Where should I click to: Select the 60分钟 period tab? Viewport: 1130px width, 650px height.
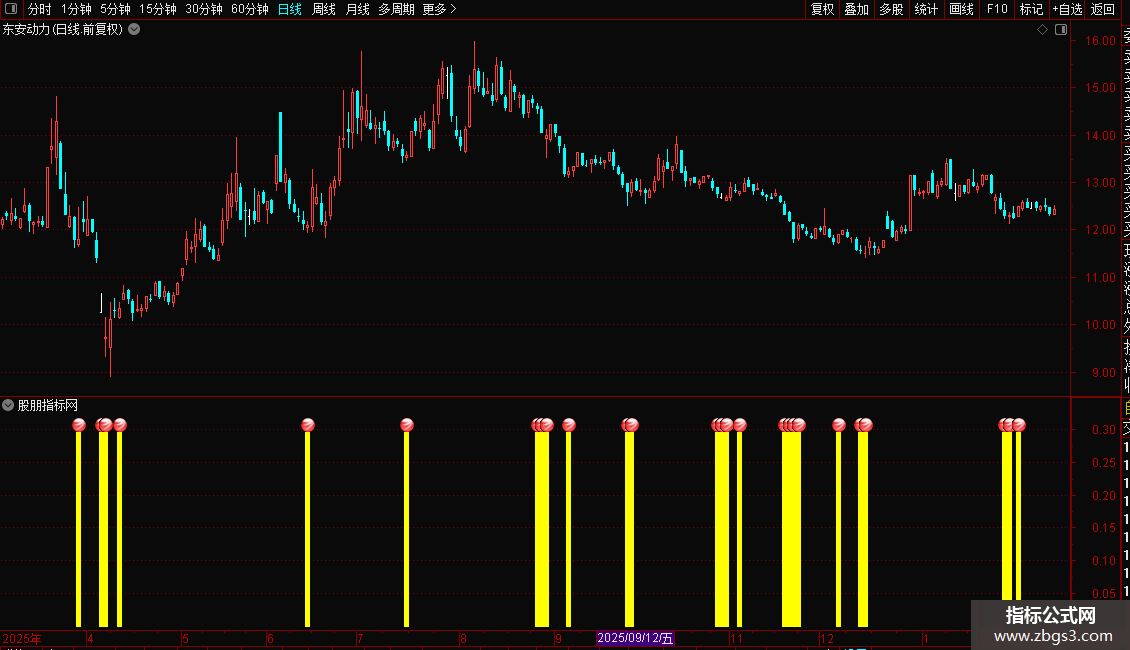click(x=249, y=9)
